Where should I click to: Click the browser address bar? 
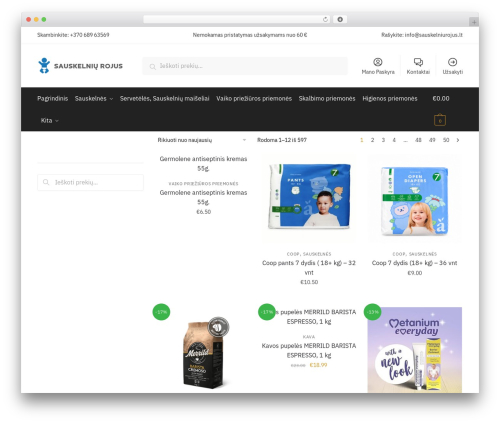[237, 20]
